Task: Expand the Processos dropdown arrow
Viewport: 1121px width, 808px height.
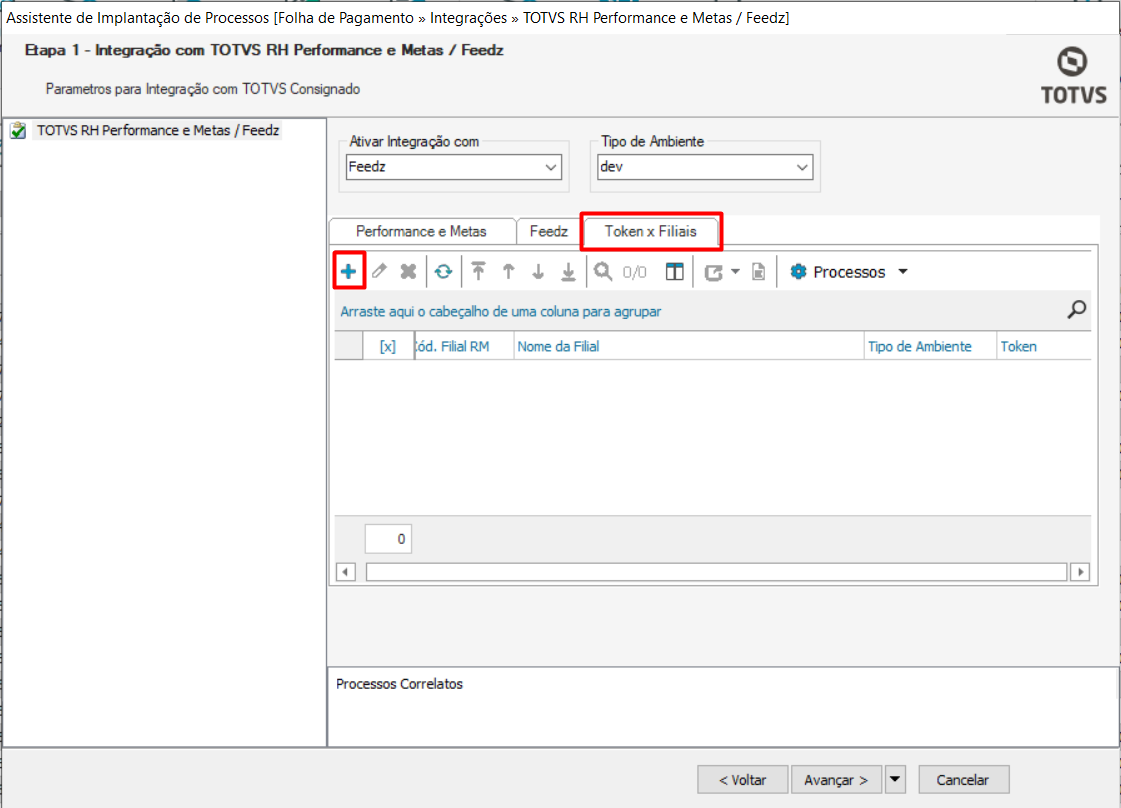Action: pos(903,271)
